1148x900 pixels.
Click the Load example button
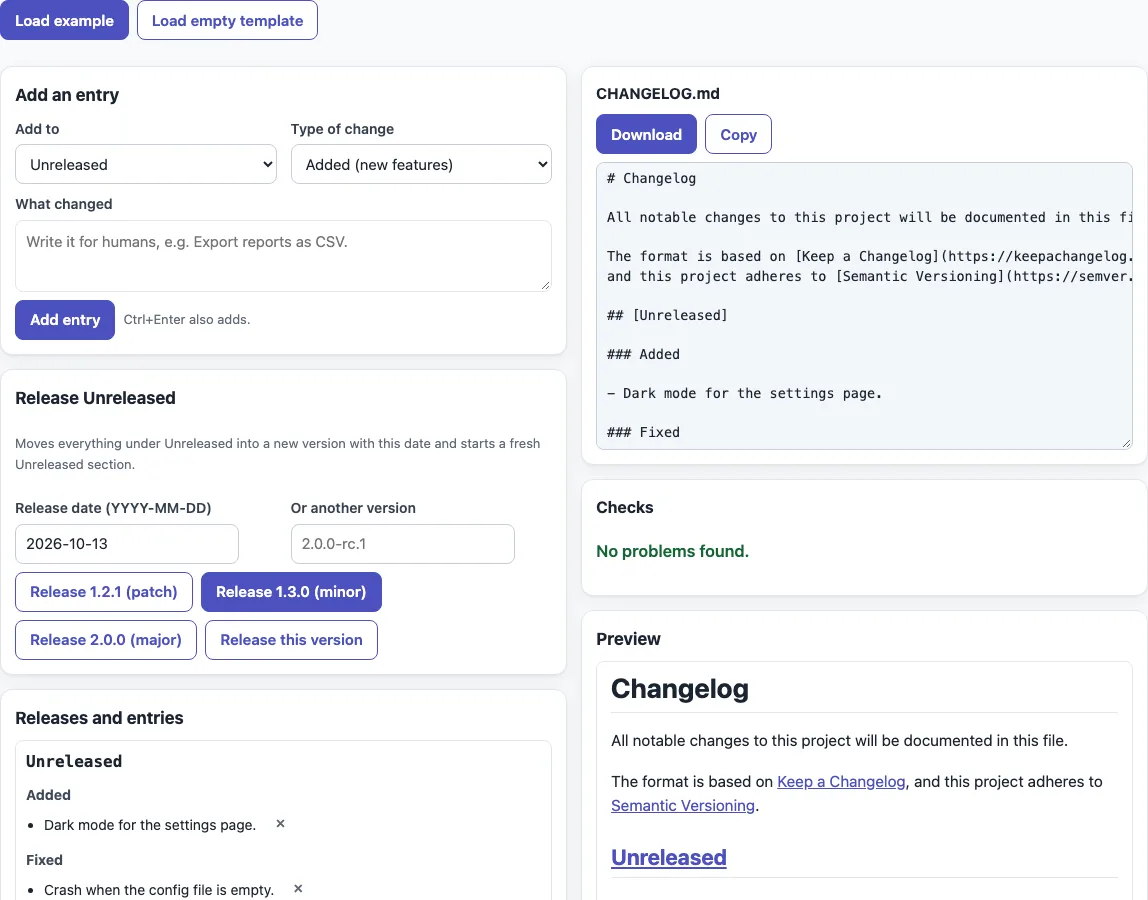click(x=64, y=21)
